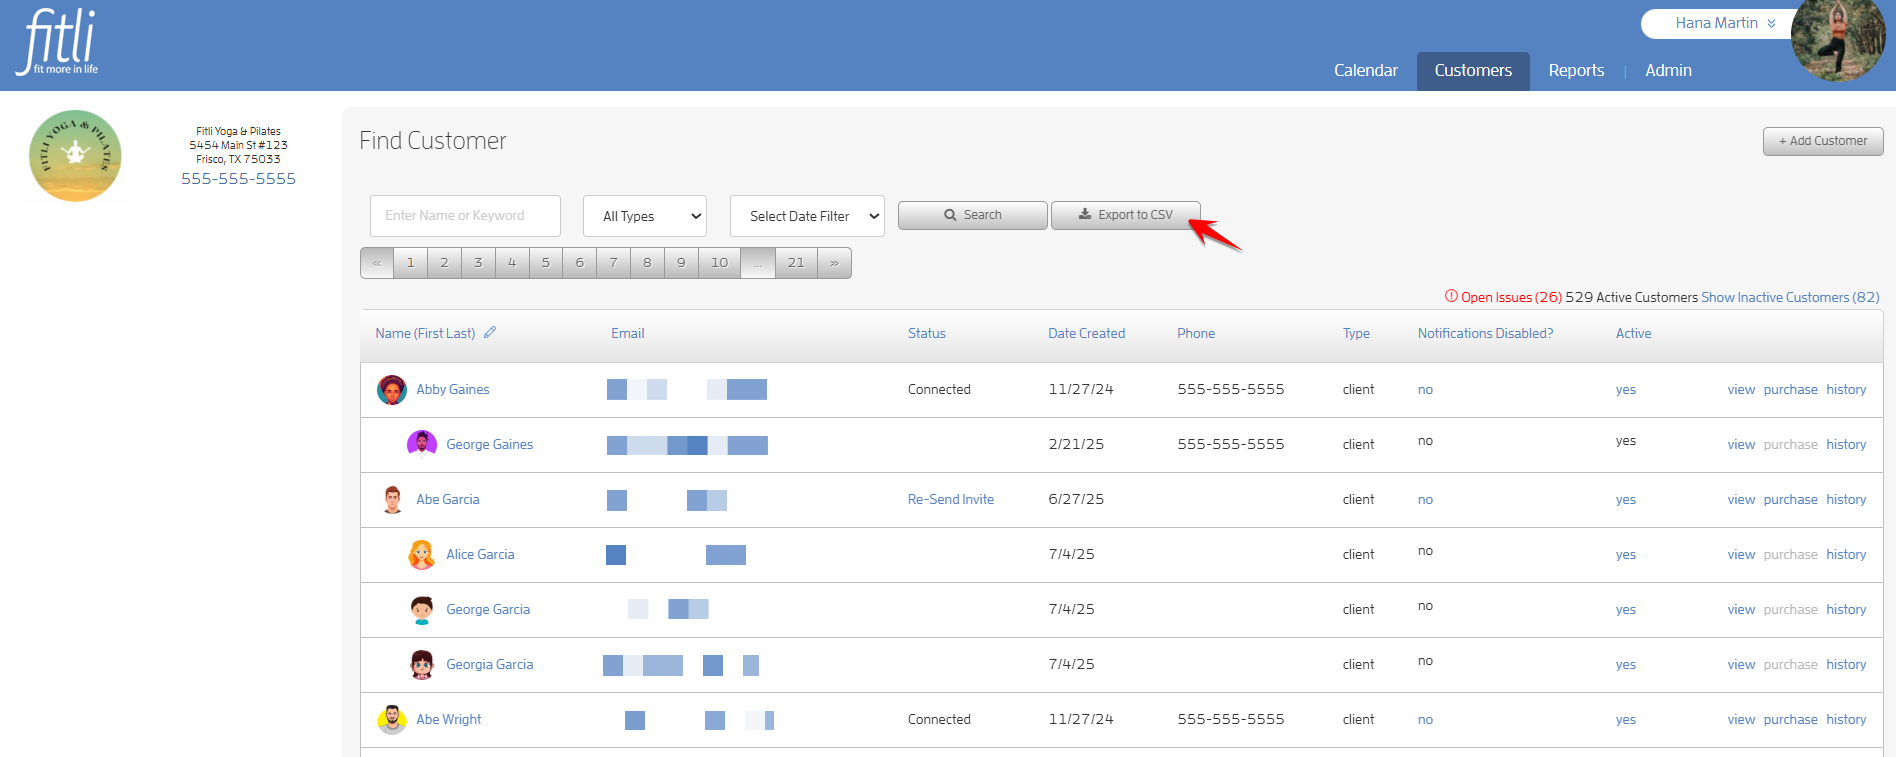Open the Open Issues (26) link

coord(1503,297)
